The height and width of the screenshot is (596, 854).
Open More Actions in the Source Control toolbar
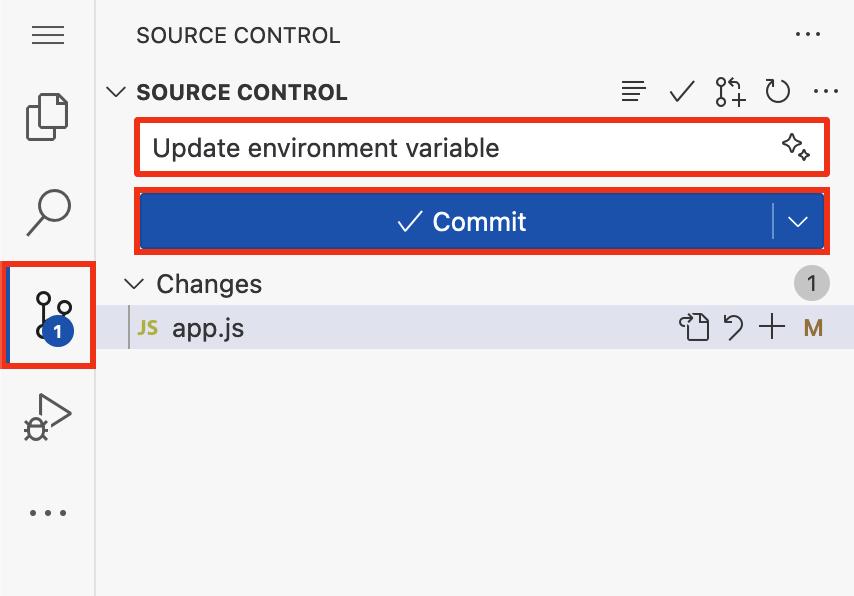(x=826, y=91)
